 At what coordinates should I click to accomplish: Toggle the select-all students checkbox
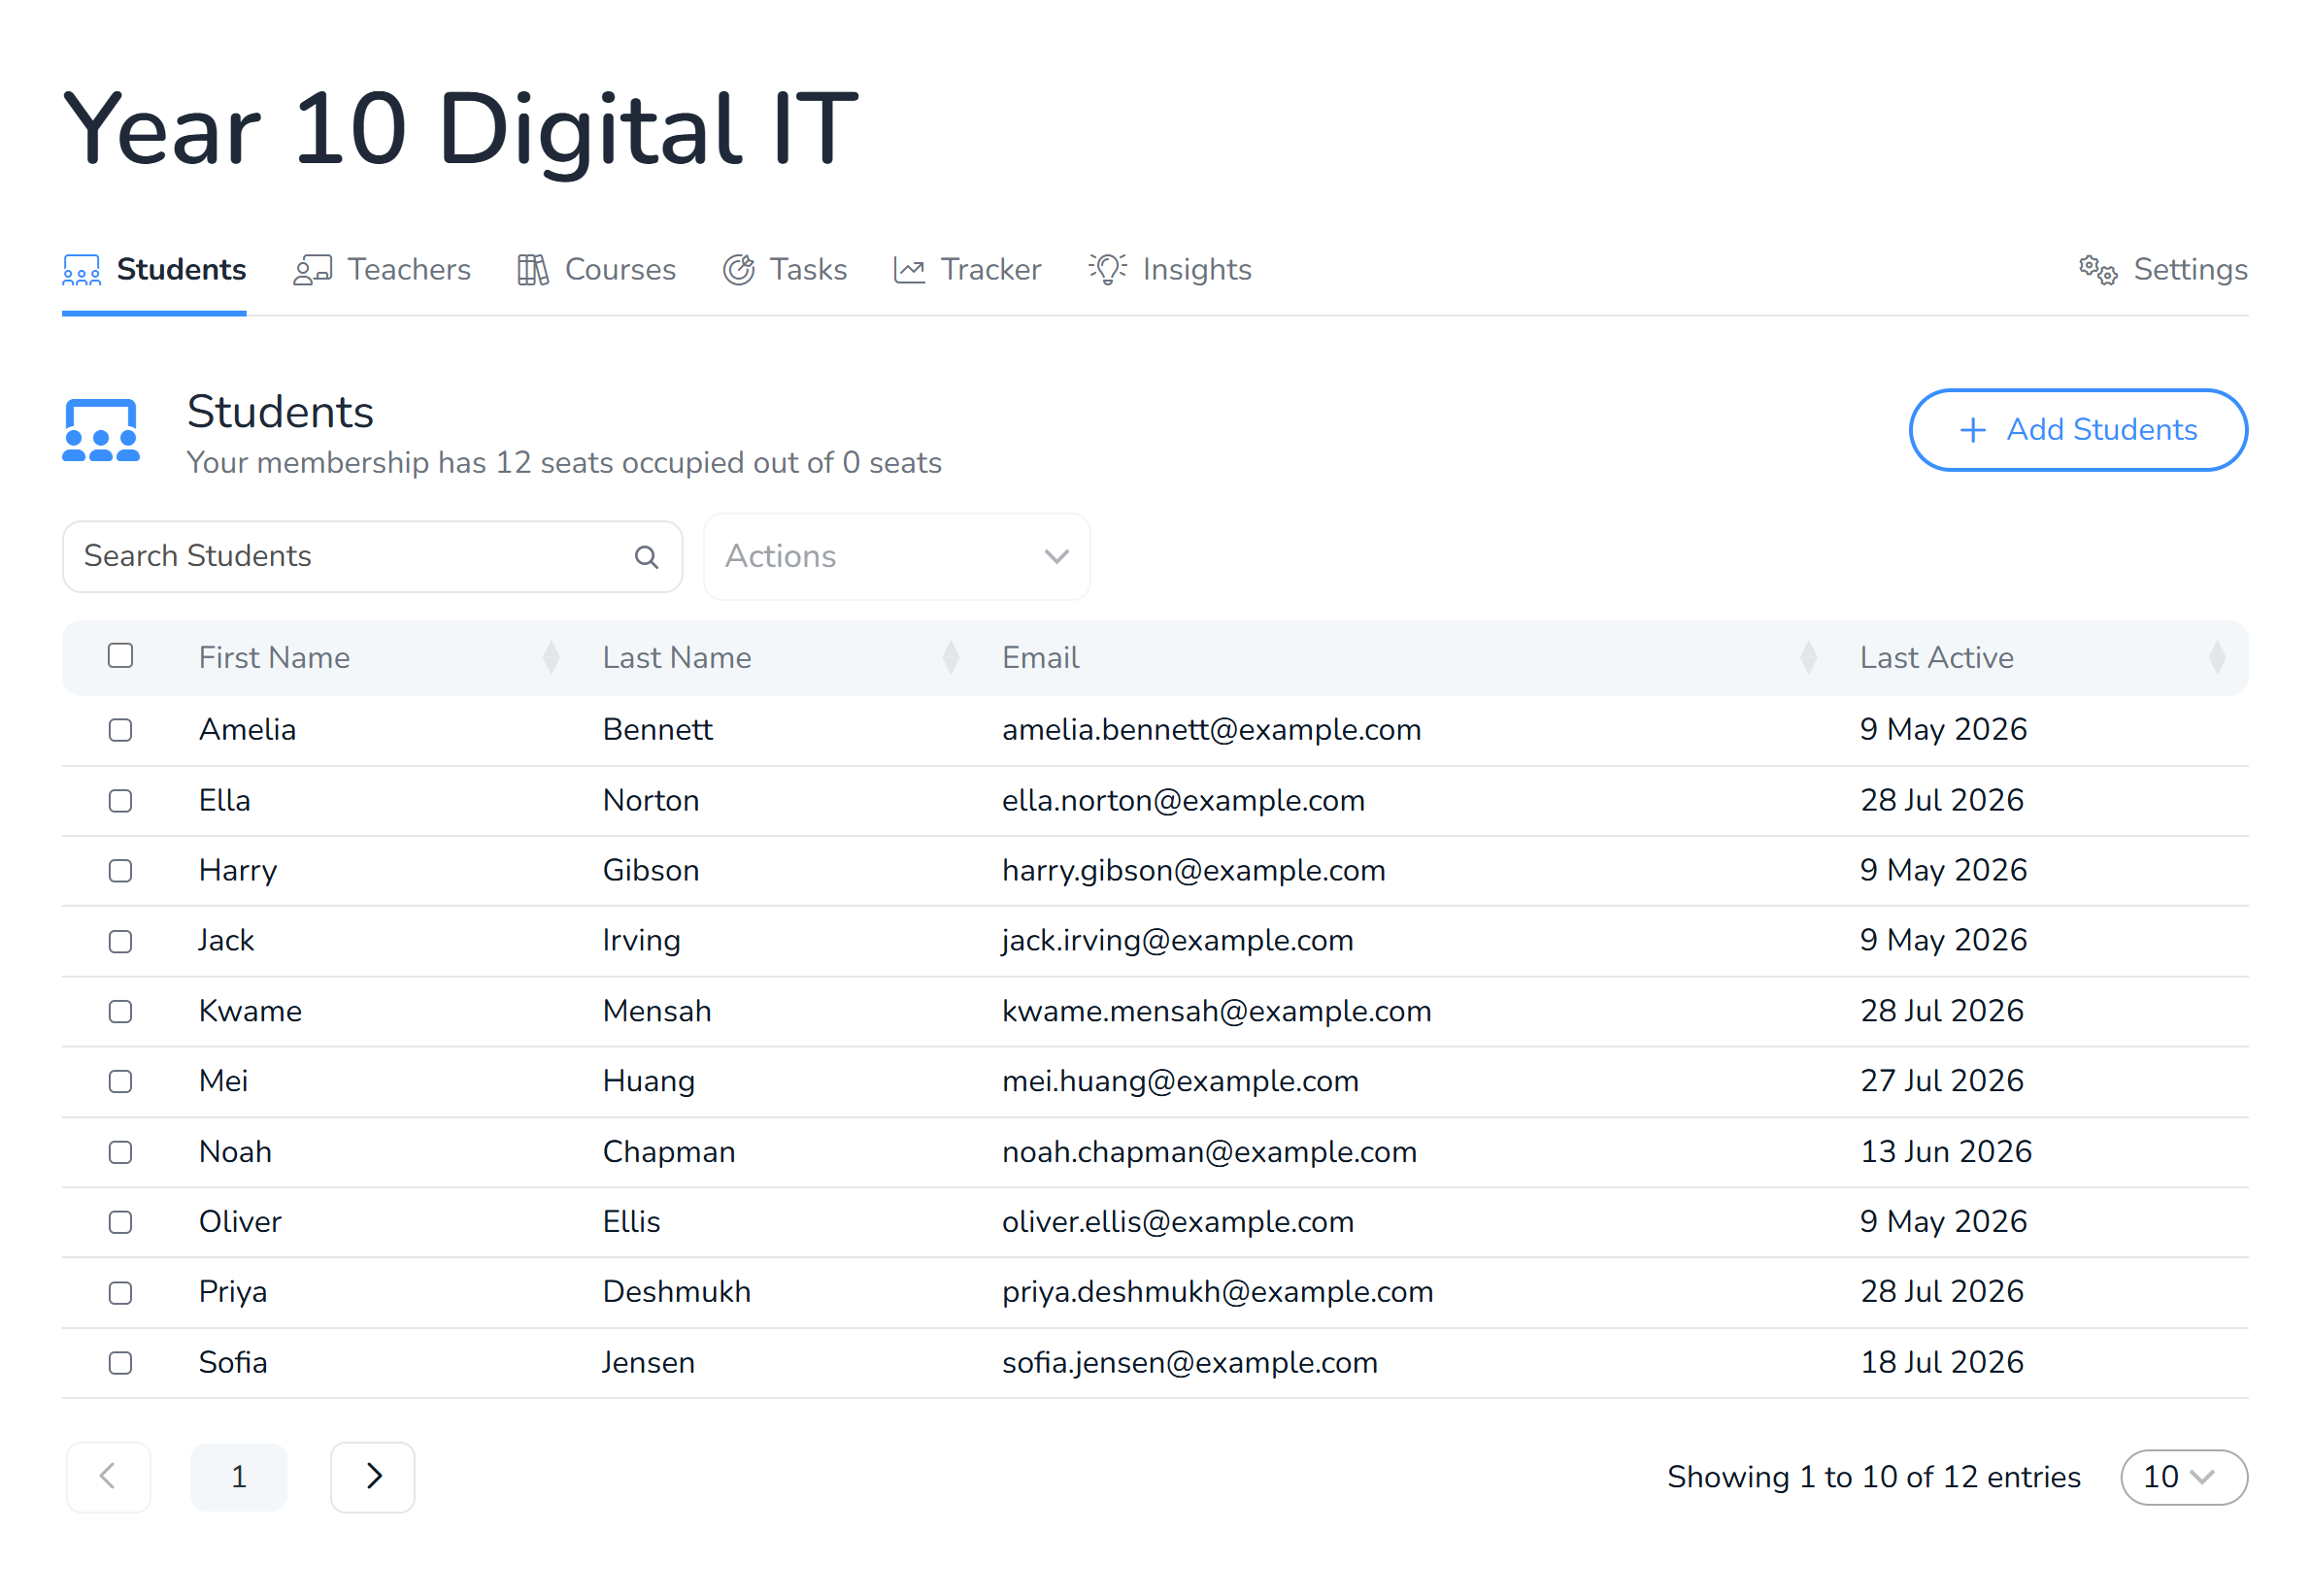tap(120, 656)
